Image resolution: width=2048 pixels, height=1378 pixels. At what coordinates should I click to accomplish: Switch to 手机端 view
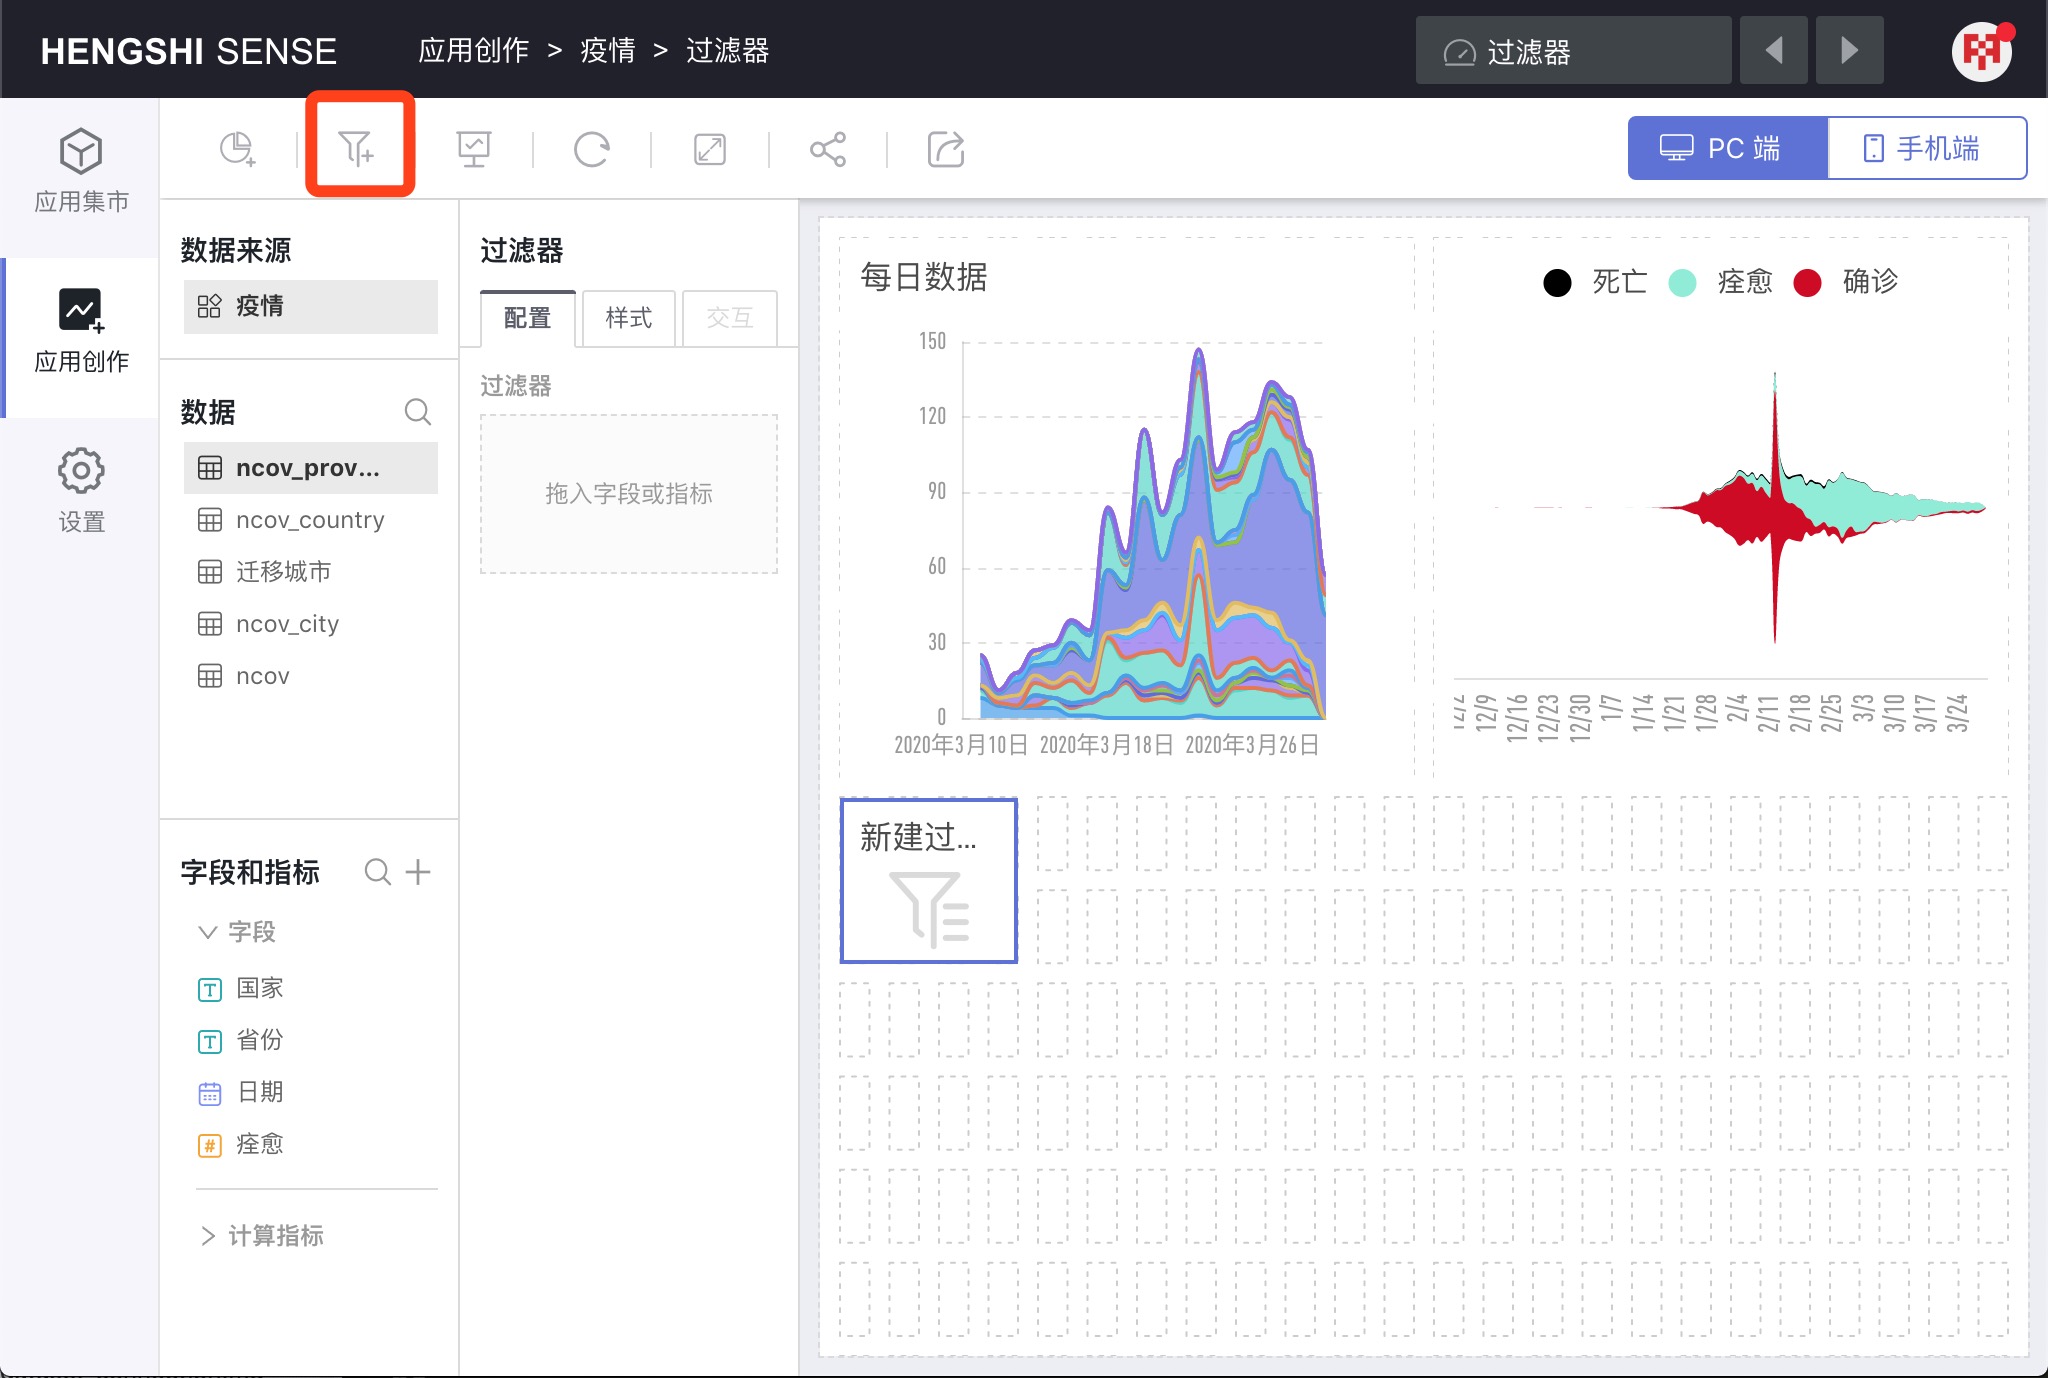(1927, 148)
